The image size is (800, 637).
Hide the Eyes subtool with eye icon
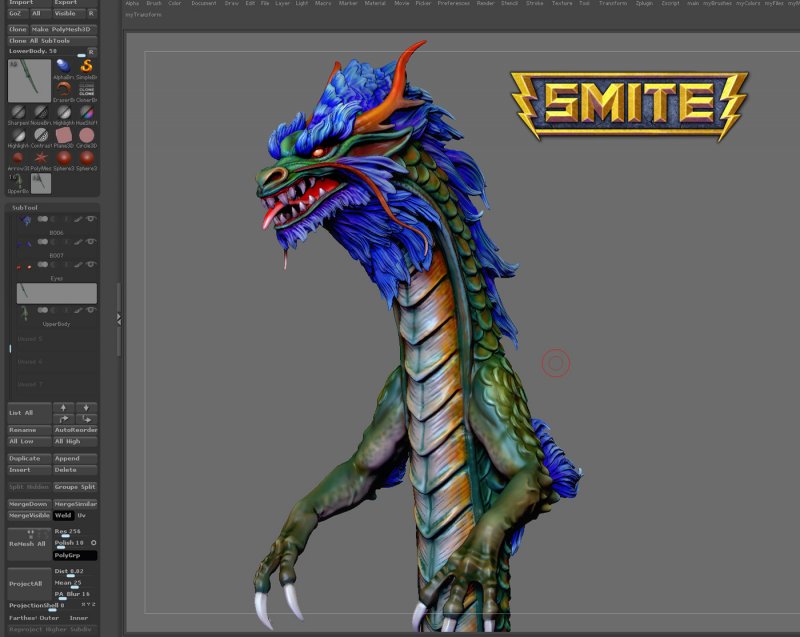pos(91,264)
